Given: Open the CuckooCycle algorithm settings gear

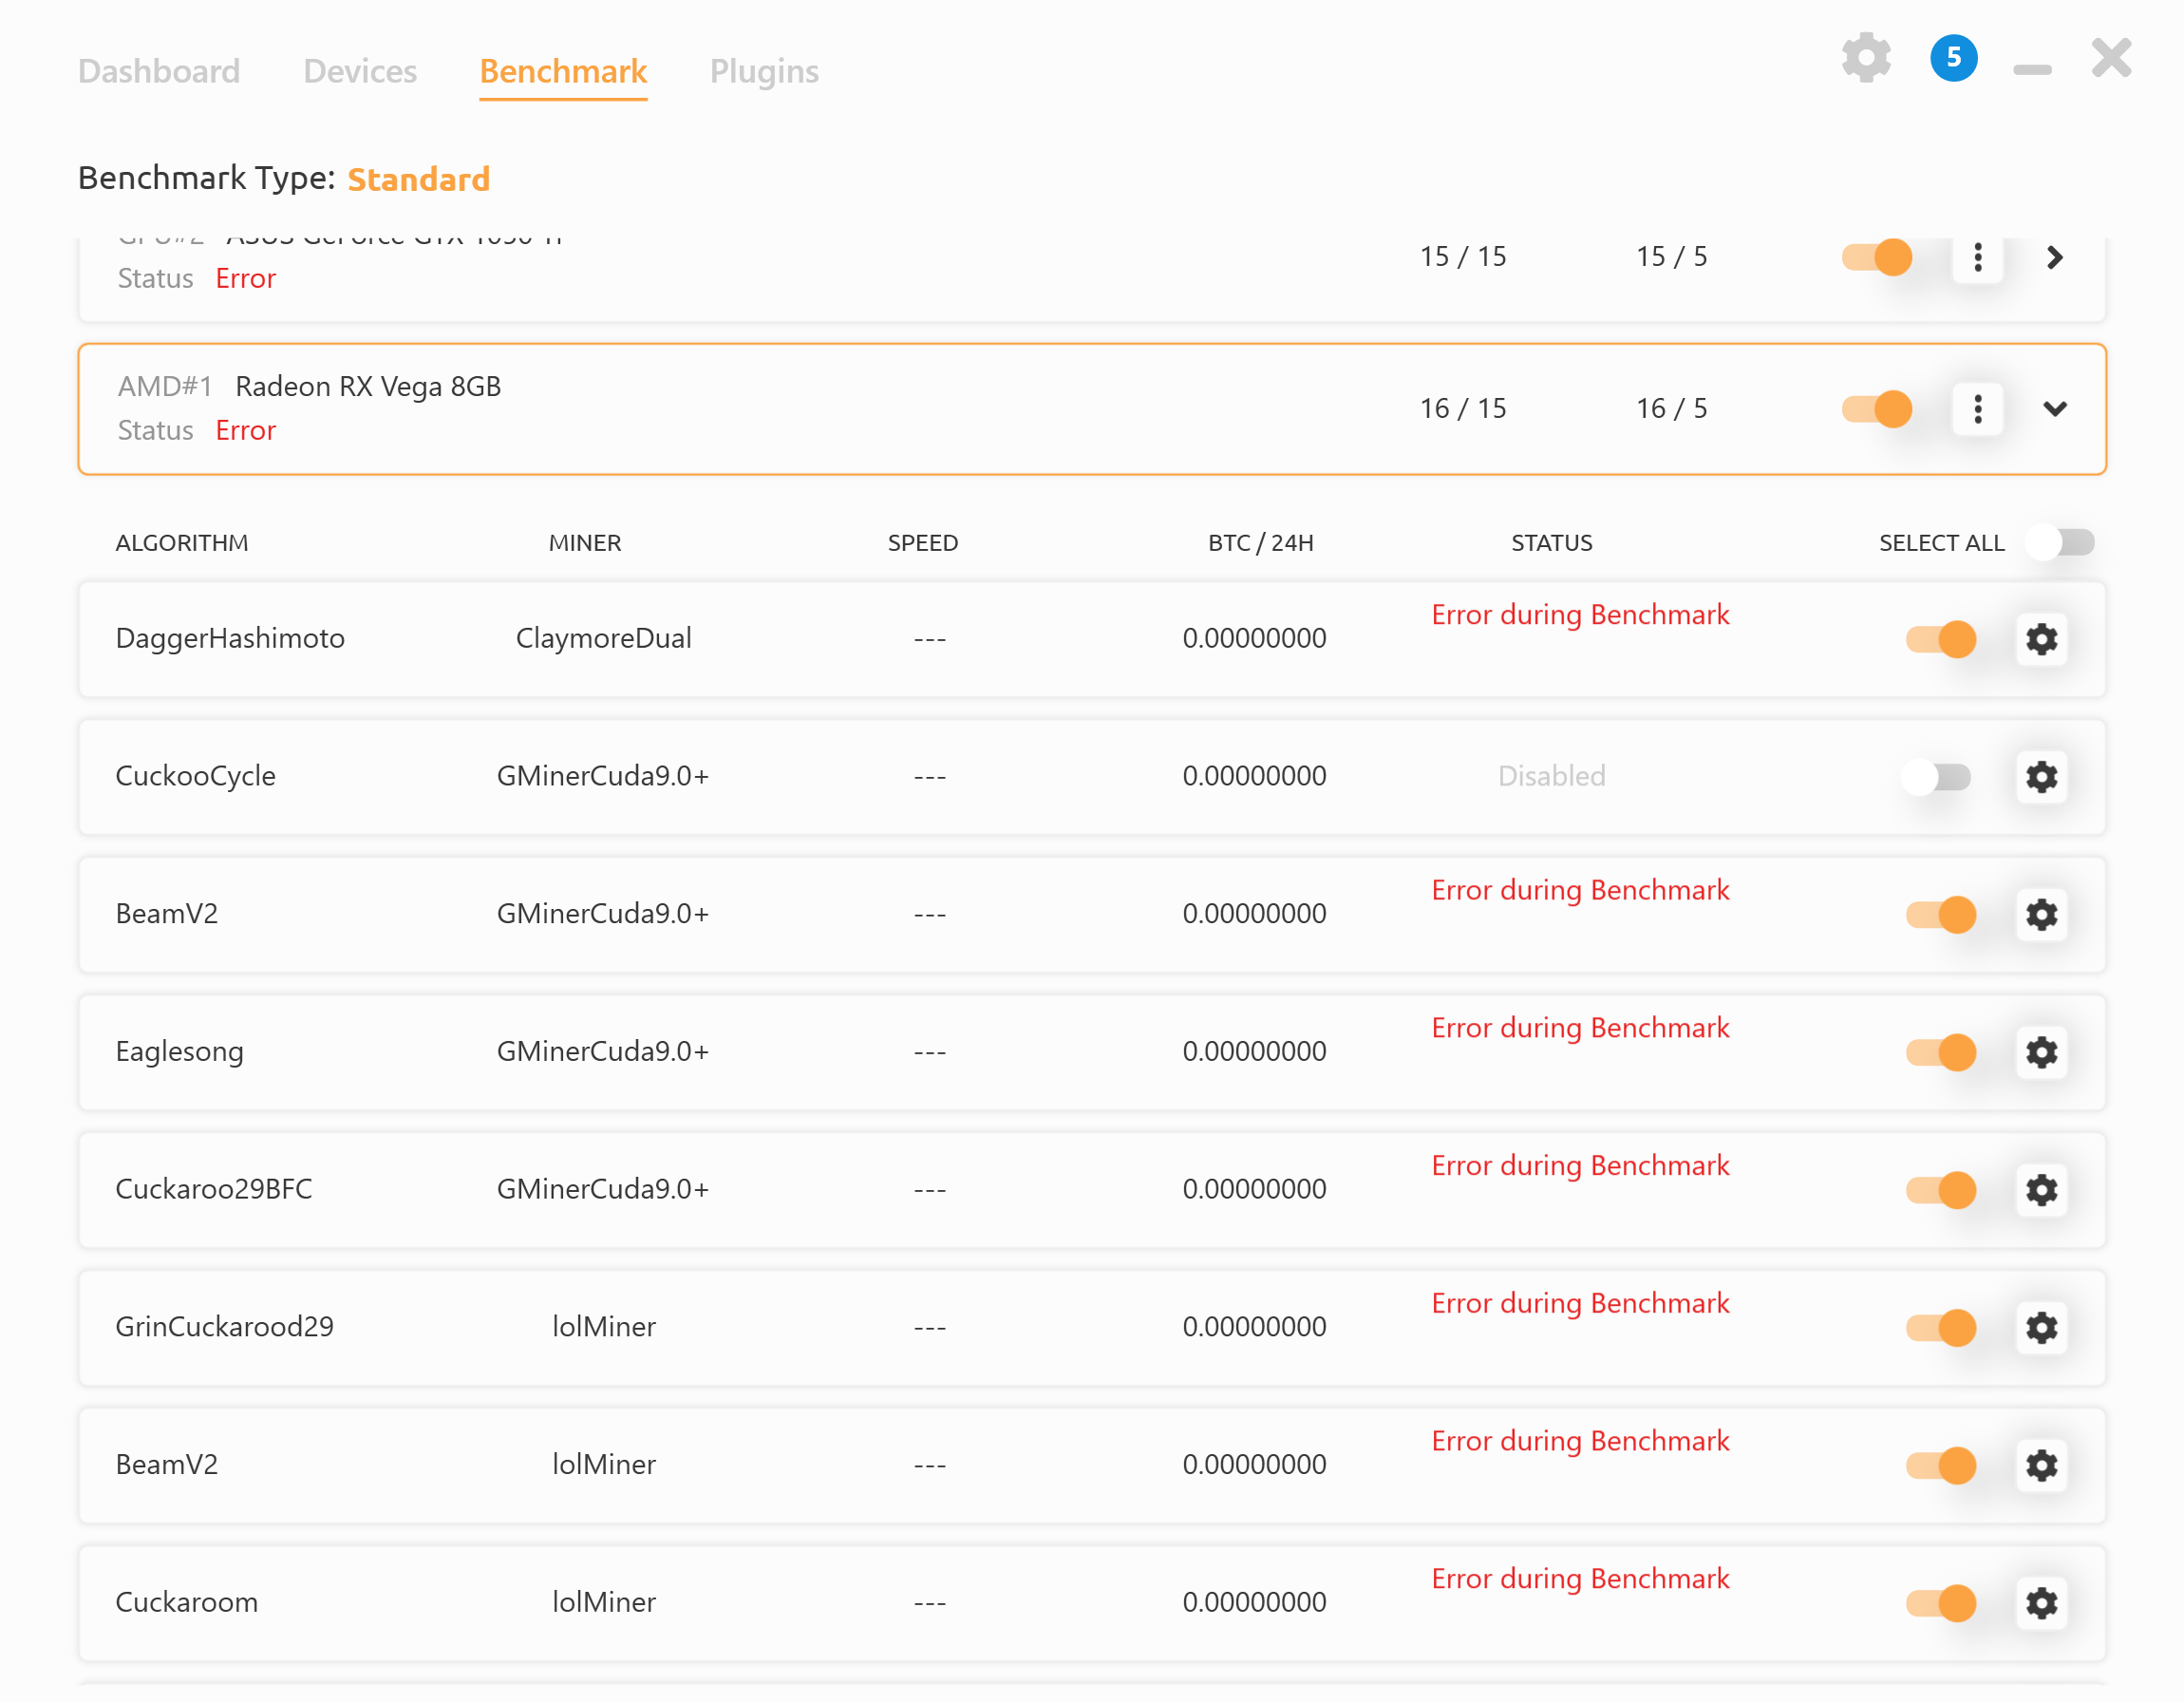Looking at the screenshot, I should 2042,777.
